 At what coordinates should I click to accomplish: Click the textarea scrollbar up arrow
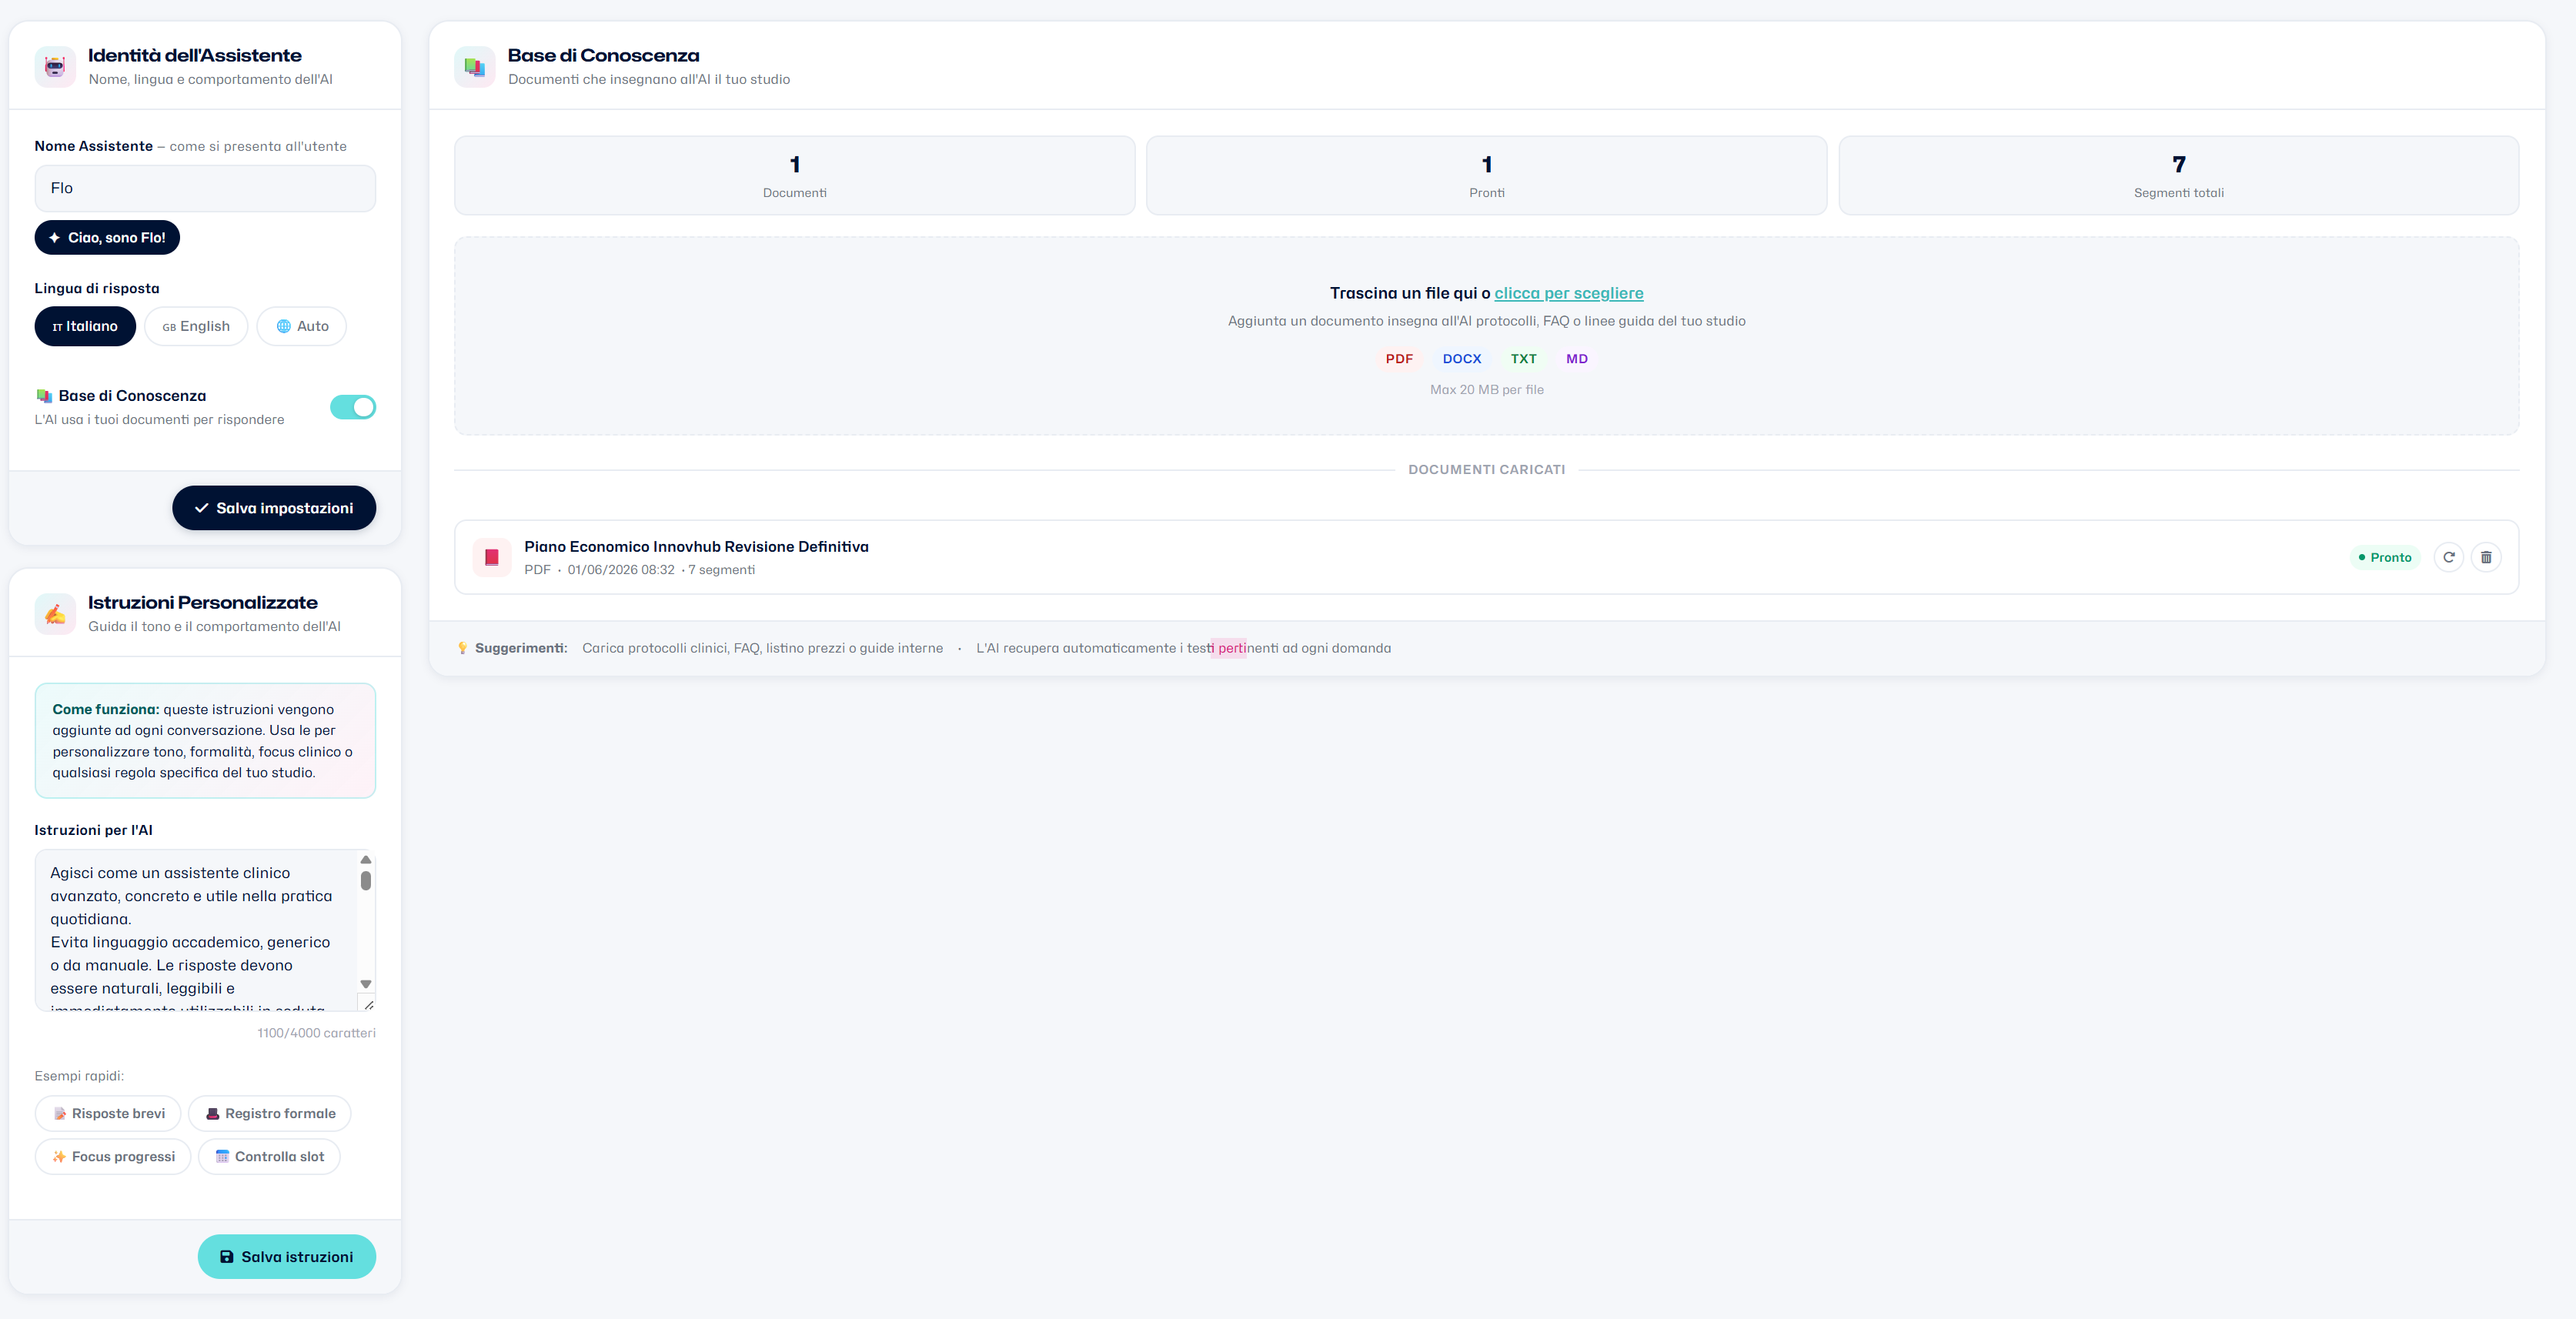tap(366, 860)
